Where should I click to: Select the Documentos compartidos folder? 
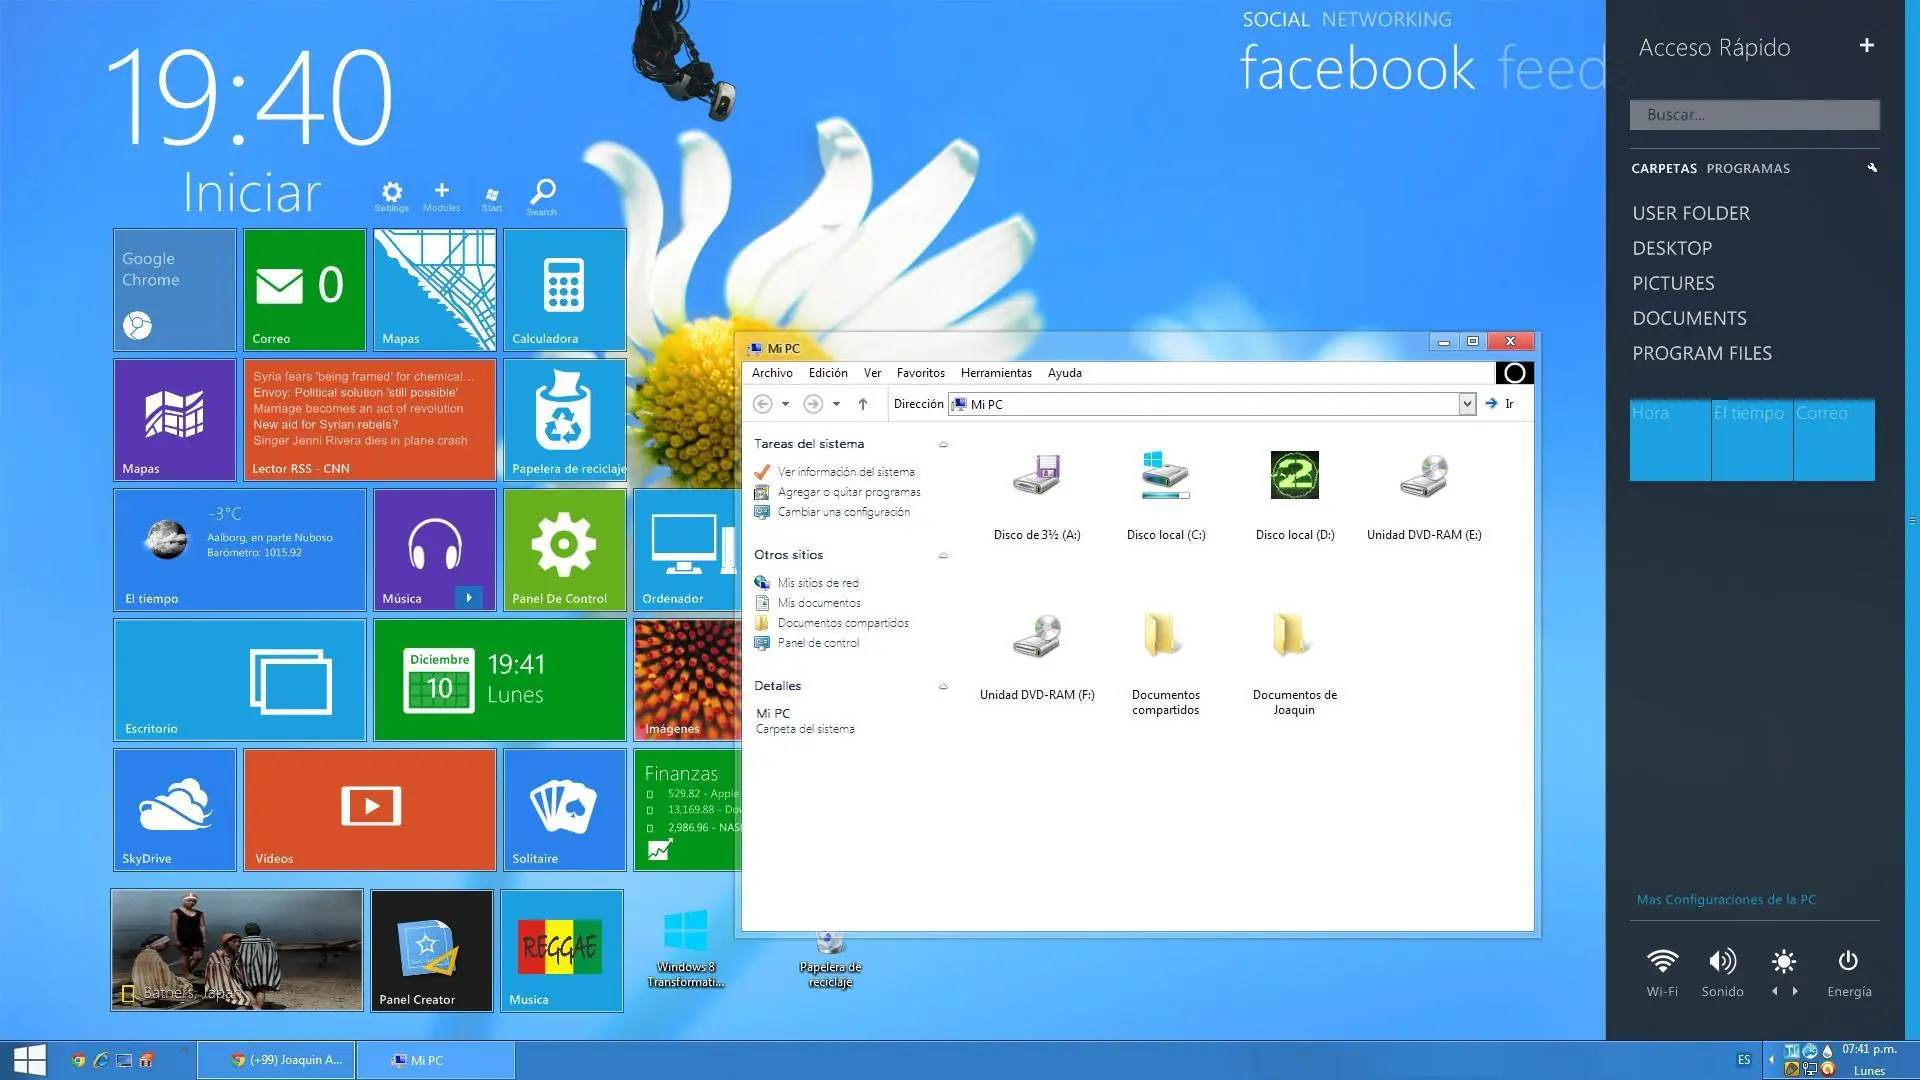[1166, 664]
